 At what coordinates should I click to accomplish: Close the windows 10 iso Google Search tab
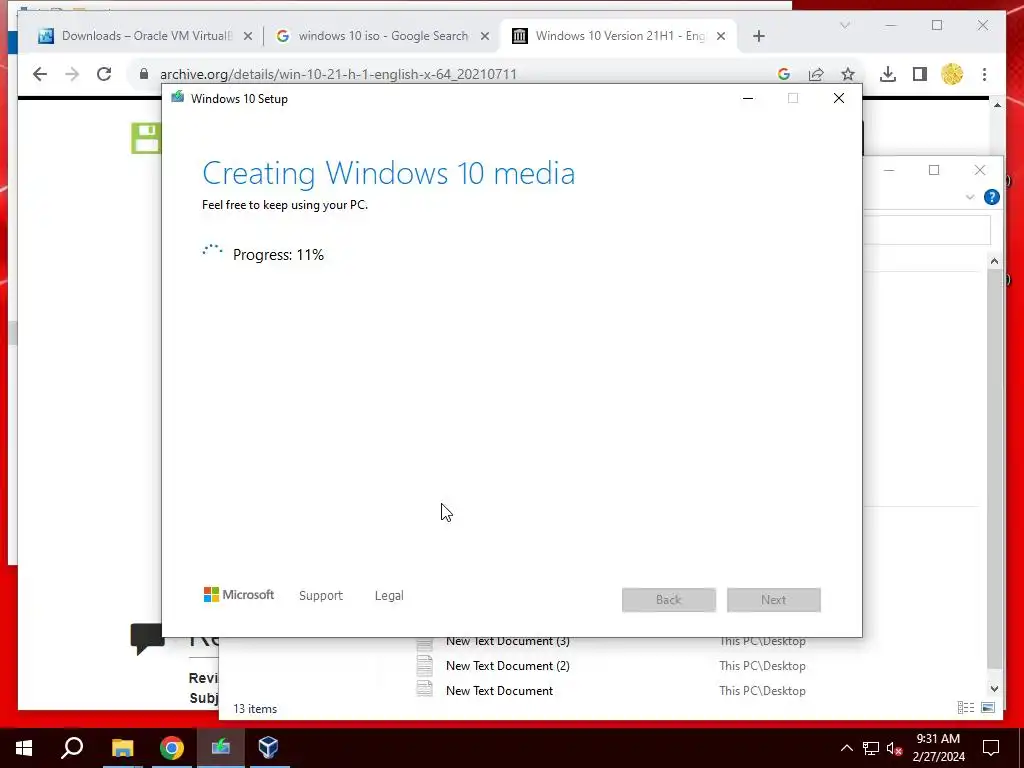485,36
